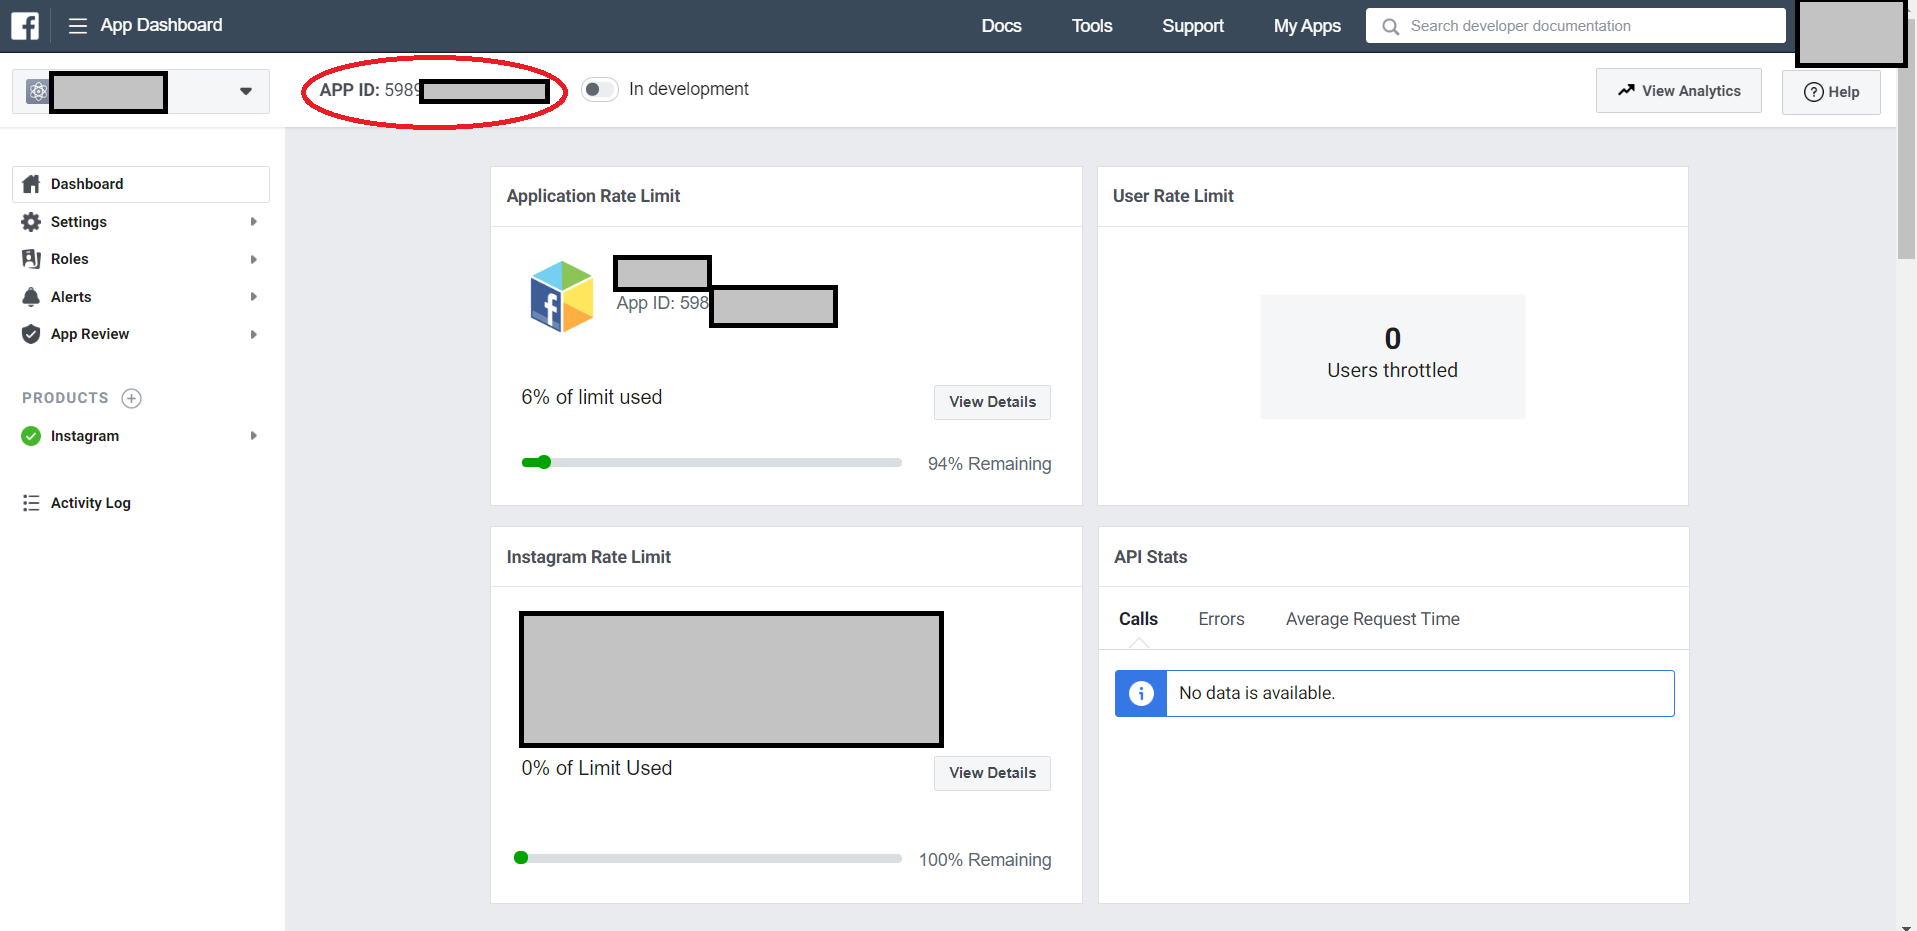Click the 'No data is available.' message

click(1257, 693)
